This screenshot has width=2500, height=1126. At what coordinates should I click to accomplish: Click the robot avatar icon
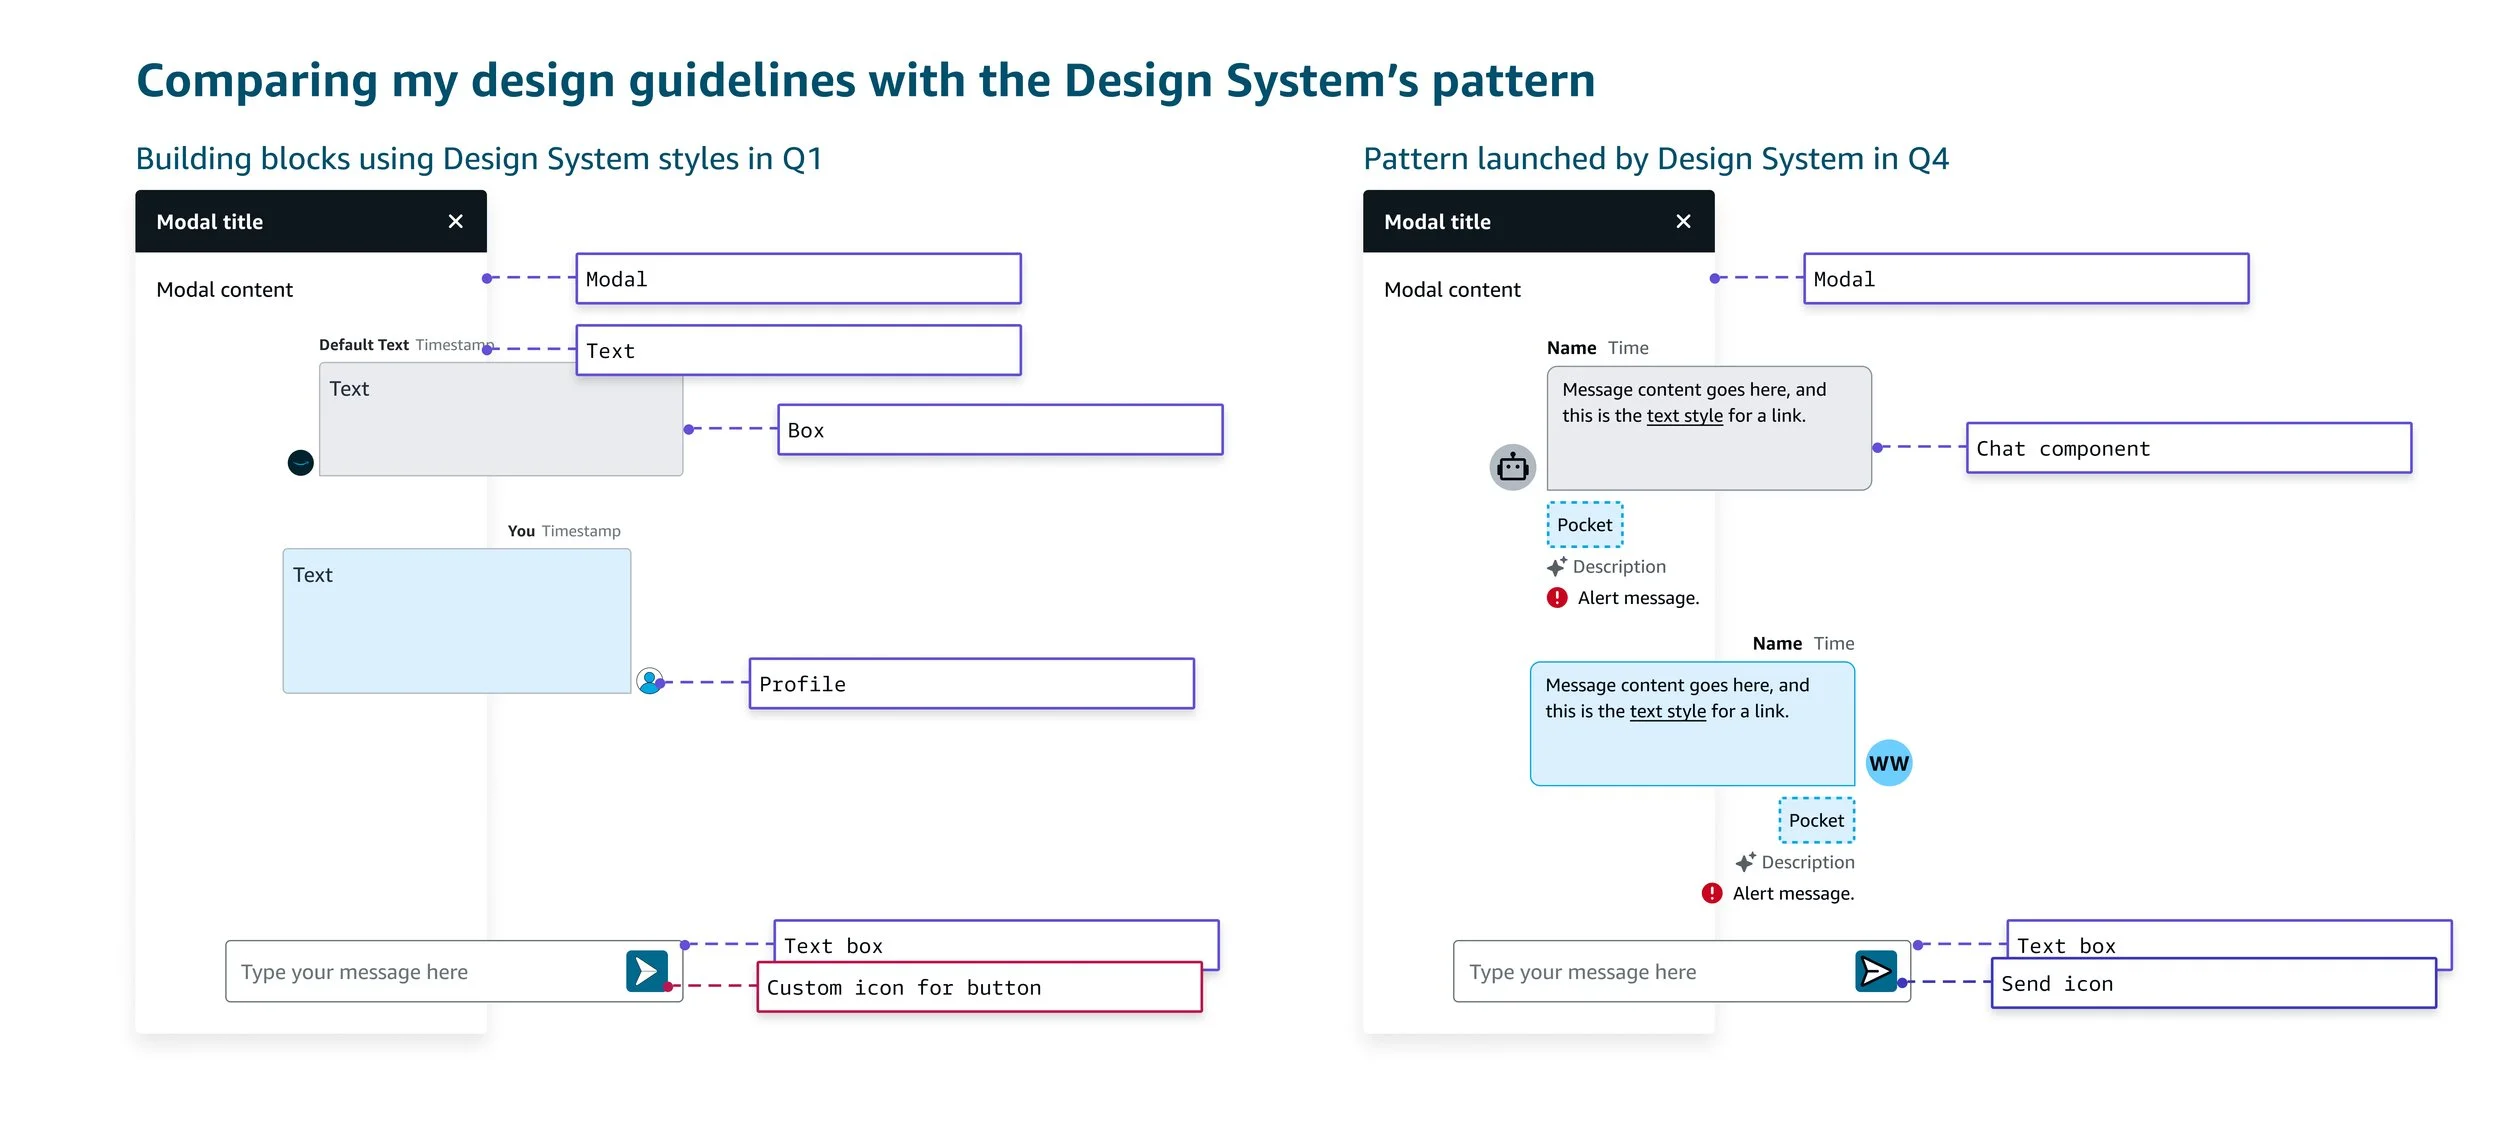point(1512,467)
